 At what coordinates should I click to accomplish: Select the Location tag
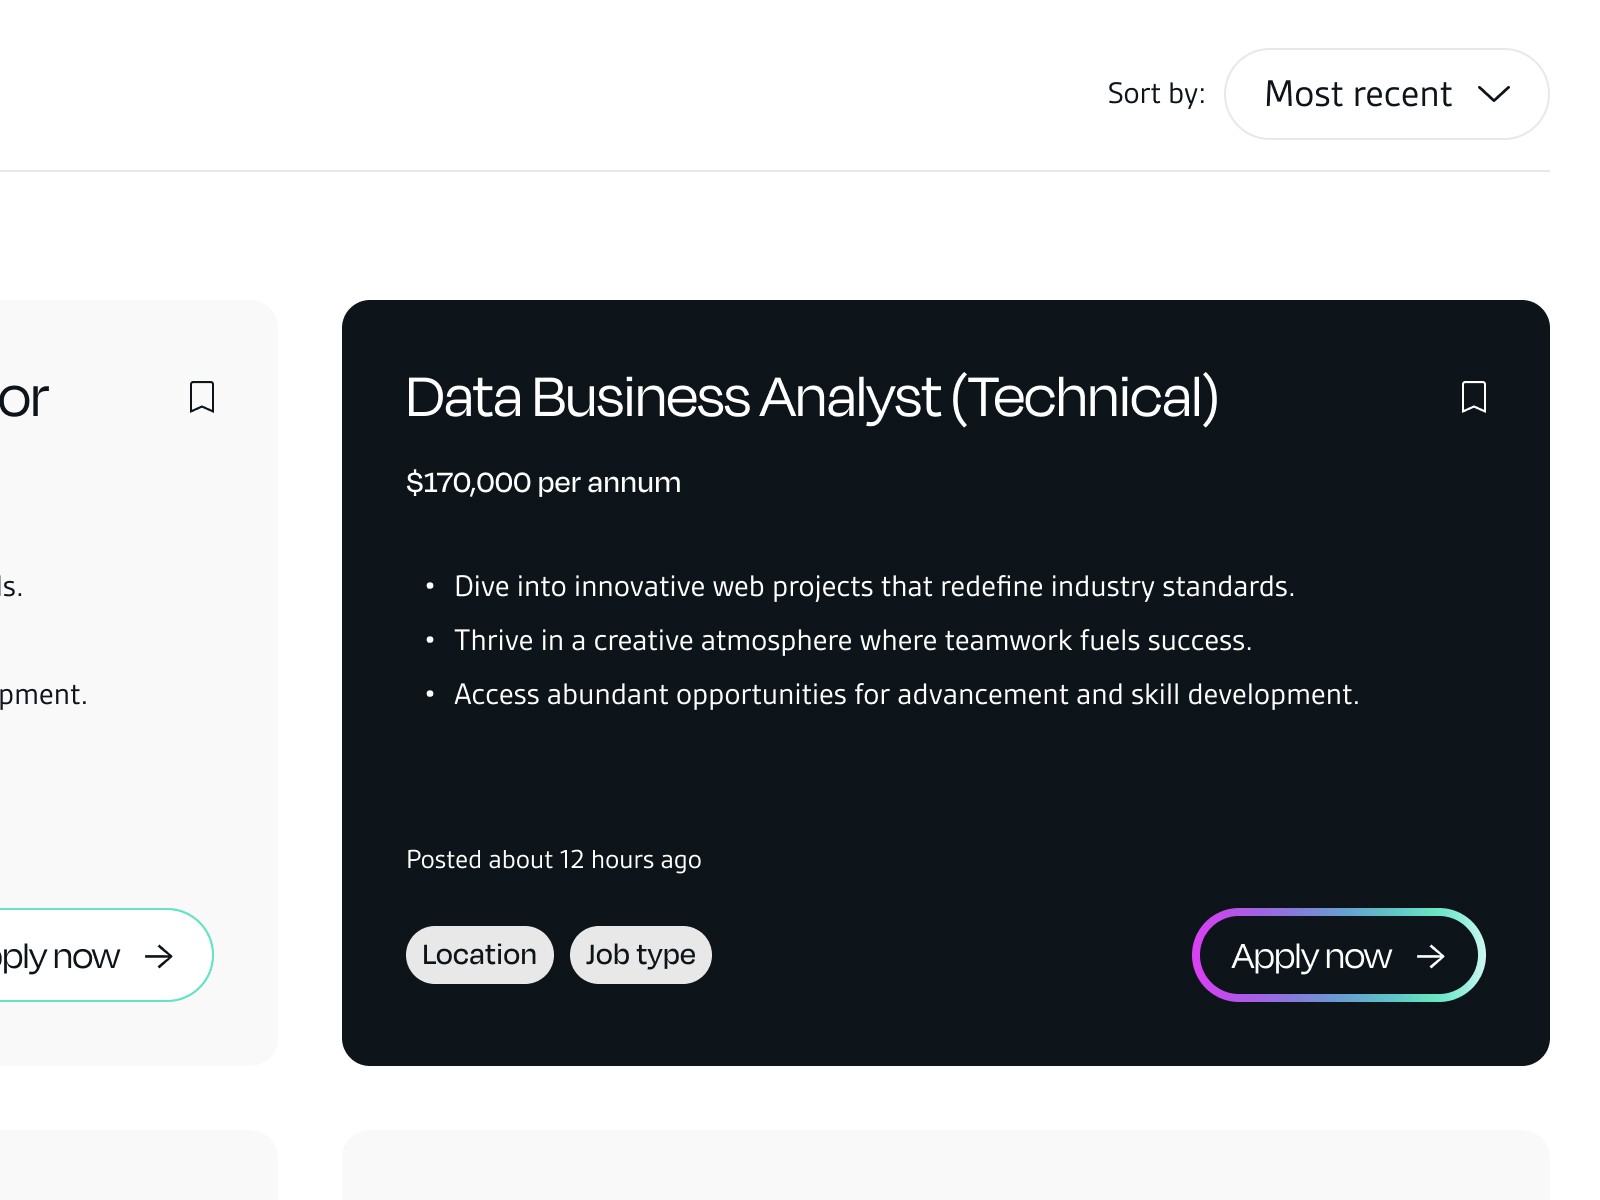[x=479, y=955]
